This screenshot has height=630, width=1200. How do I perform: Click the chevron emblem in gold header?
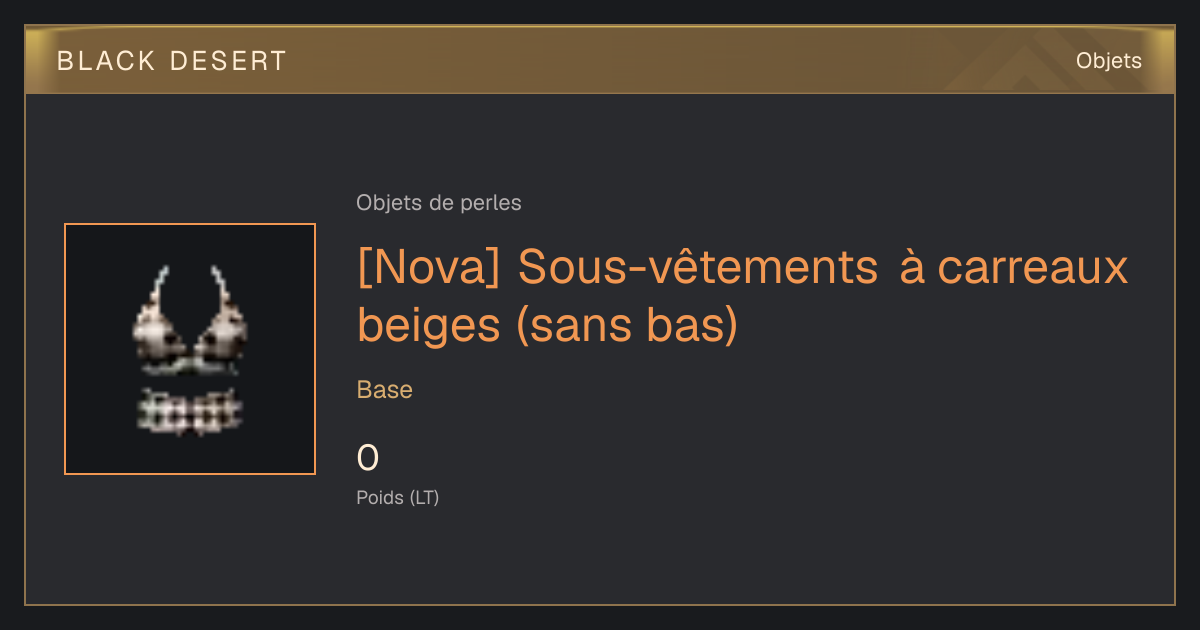[1010, 64]
